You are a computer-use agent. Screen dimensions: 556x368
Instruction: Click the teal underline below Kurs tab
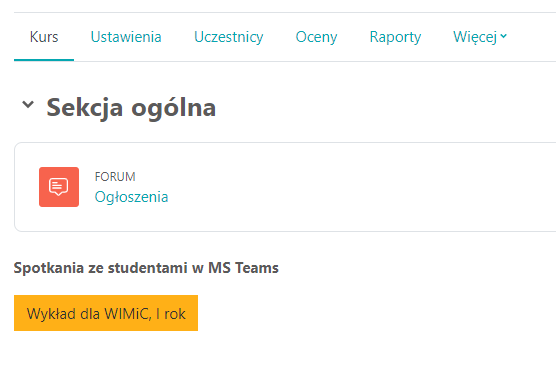[44, 60]
